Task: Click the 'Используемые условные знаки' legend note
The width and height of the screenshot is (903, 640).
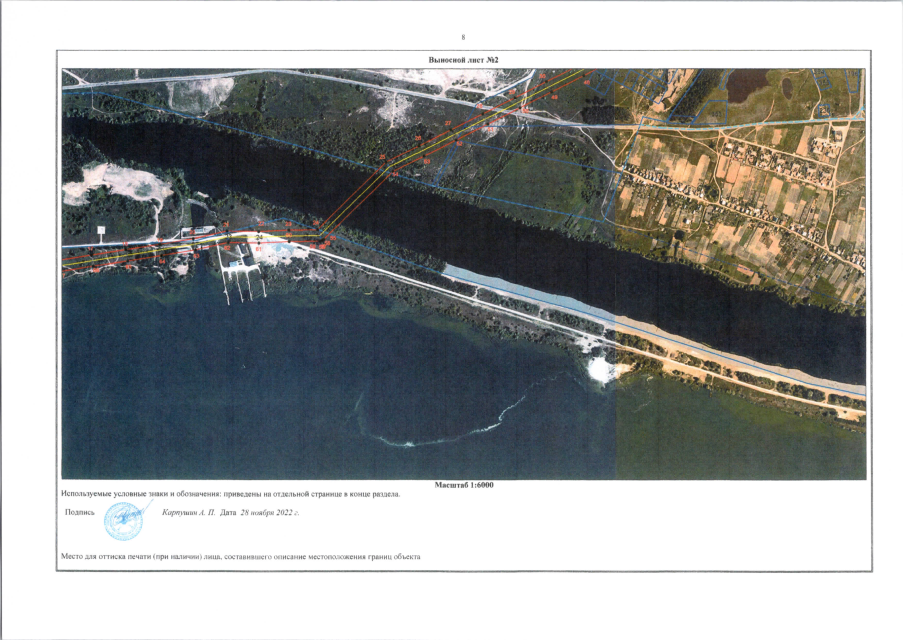Action: click(x=231, y=494)
